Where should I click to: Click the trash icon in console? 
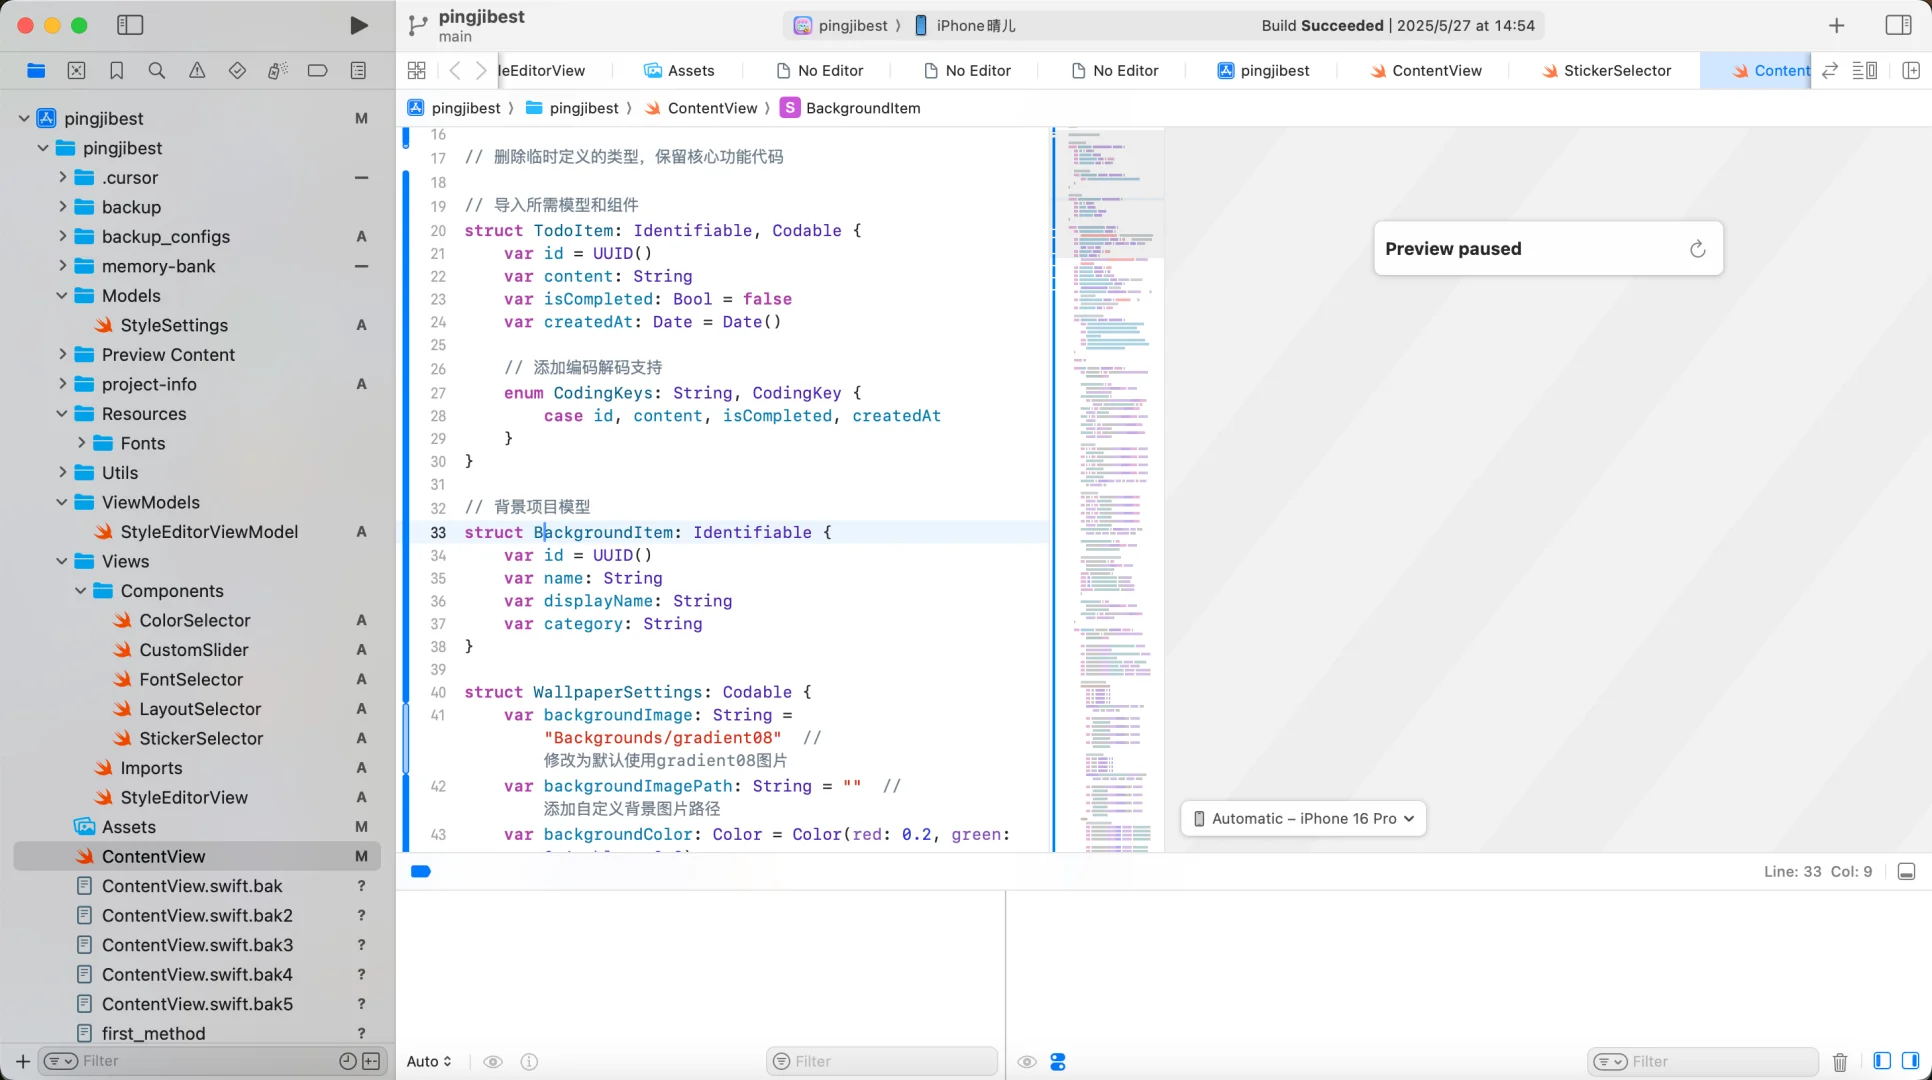click(1839, 1062)
